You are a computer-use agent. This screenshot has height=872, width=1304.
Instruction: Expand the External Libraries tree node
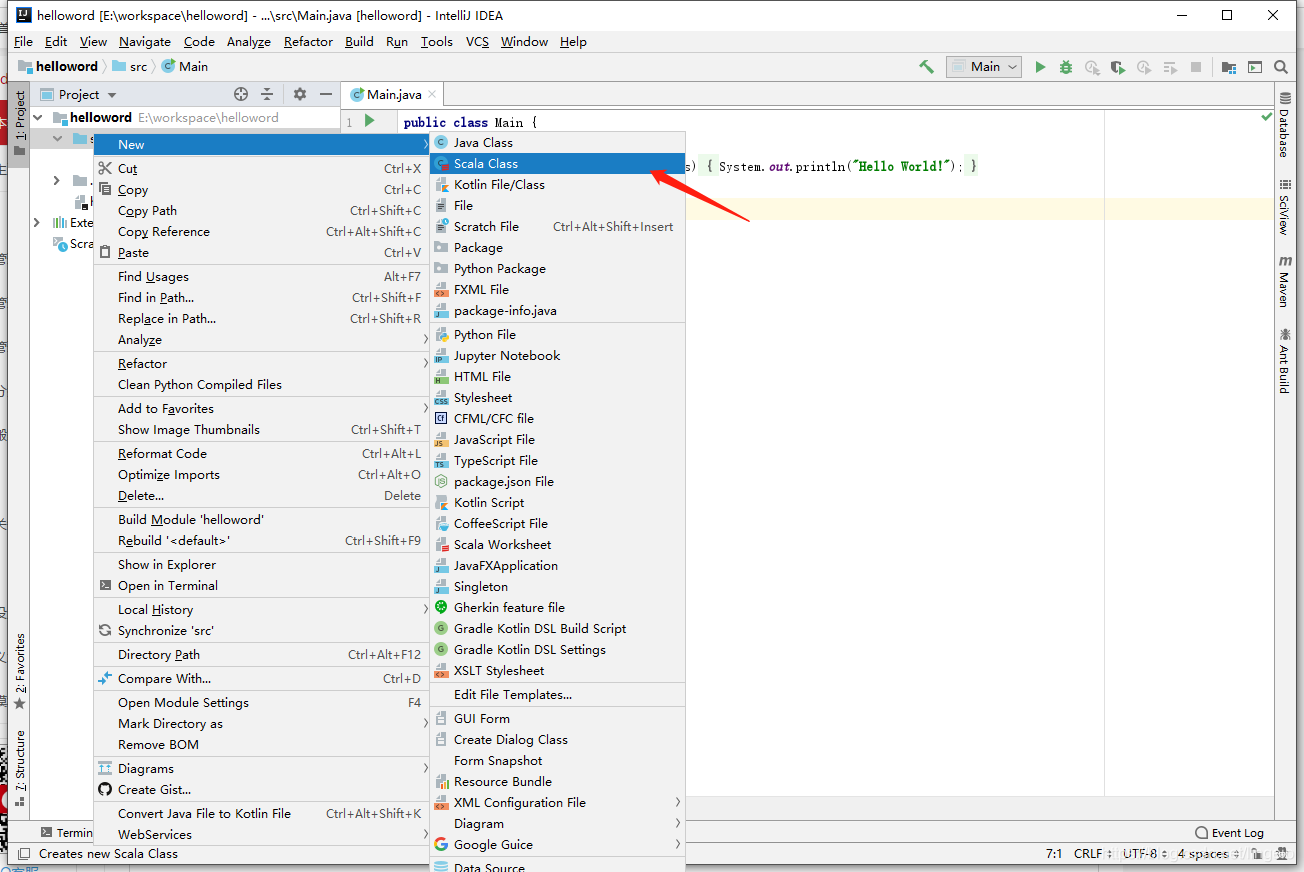tap(38, 223)
